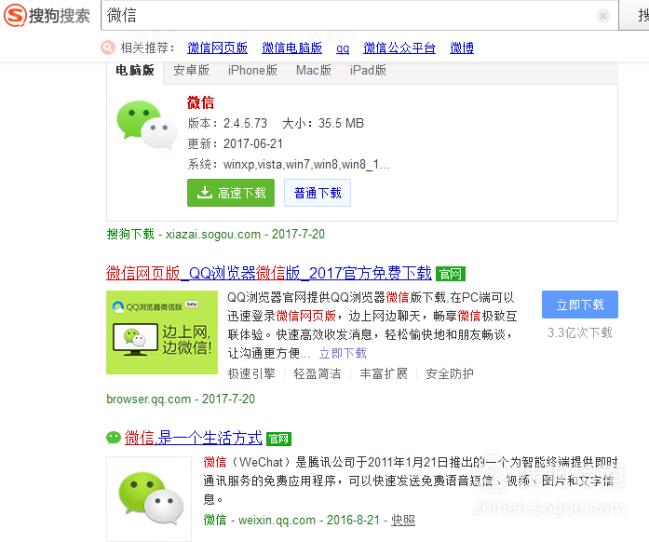Viewport: 649px width, 542px height.
Task: Click inline 立即下载 link in QQ浏览器 description
Action: coord(343,353)
